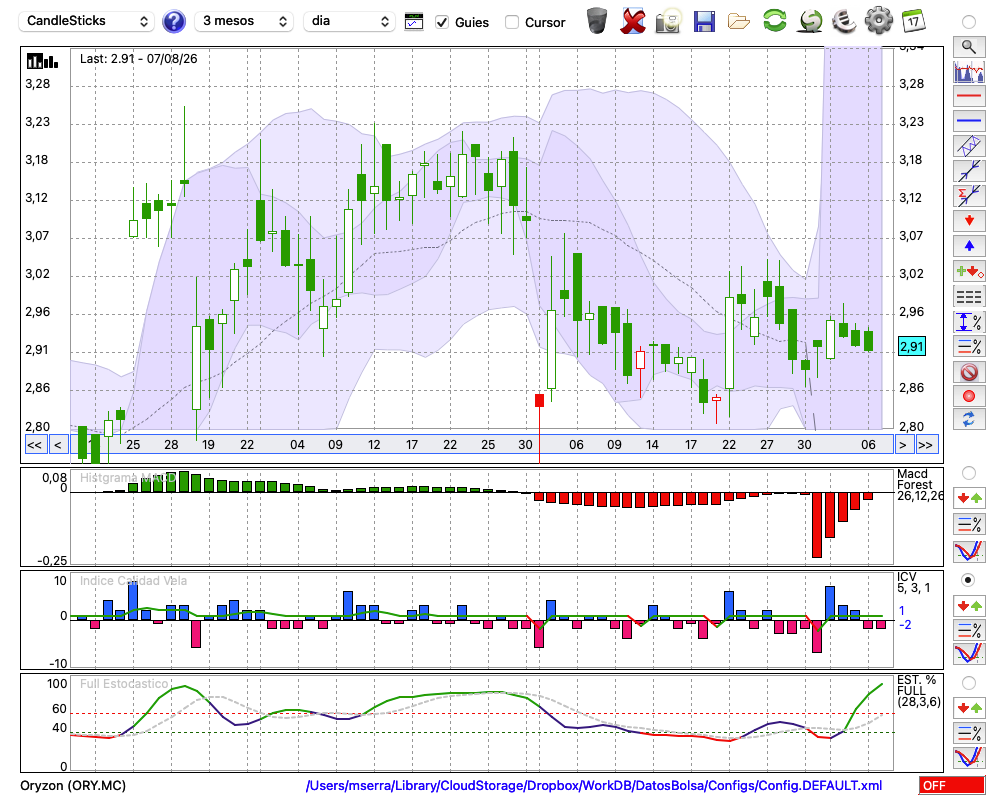1000x800 pixels.
Task: Open the 3 mesos period dropdown
Action: point(244,21)
